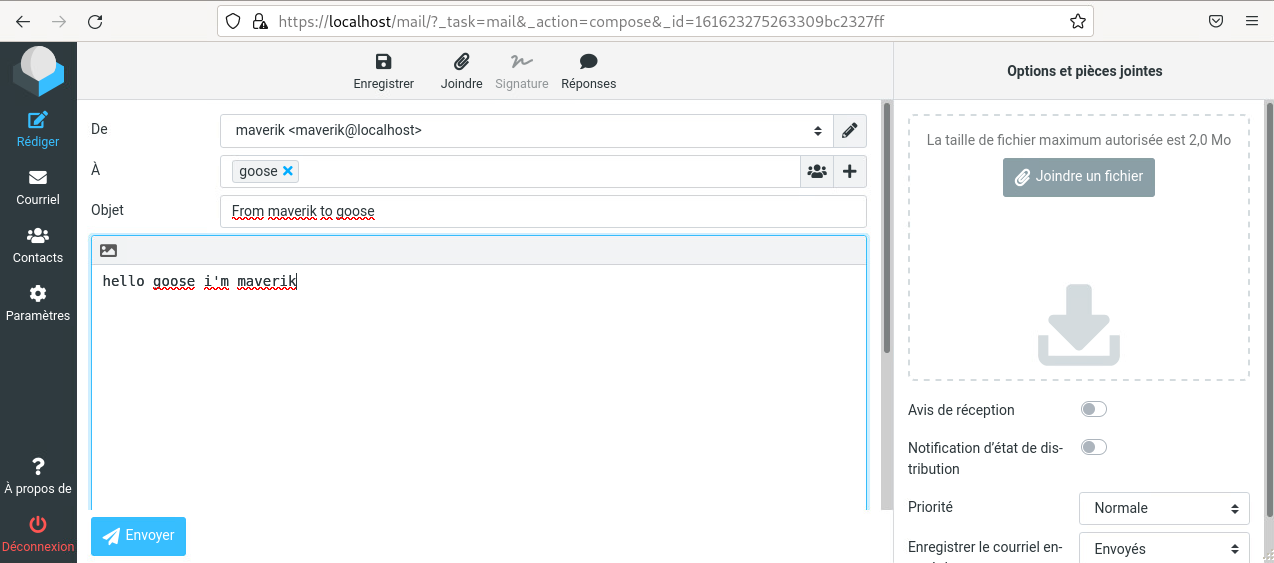Open the De sender identity dropdown
1274x563 pixels.
click(x=526, y=130)
